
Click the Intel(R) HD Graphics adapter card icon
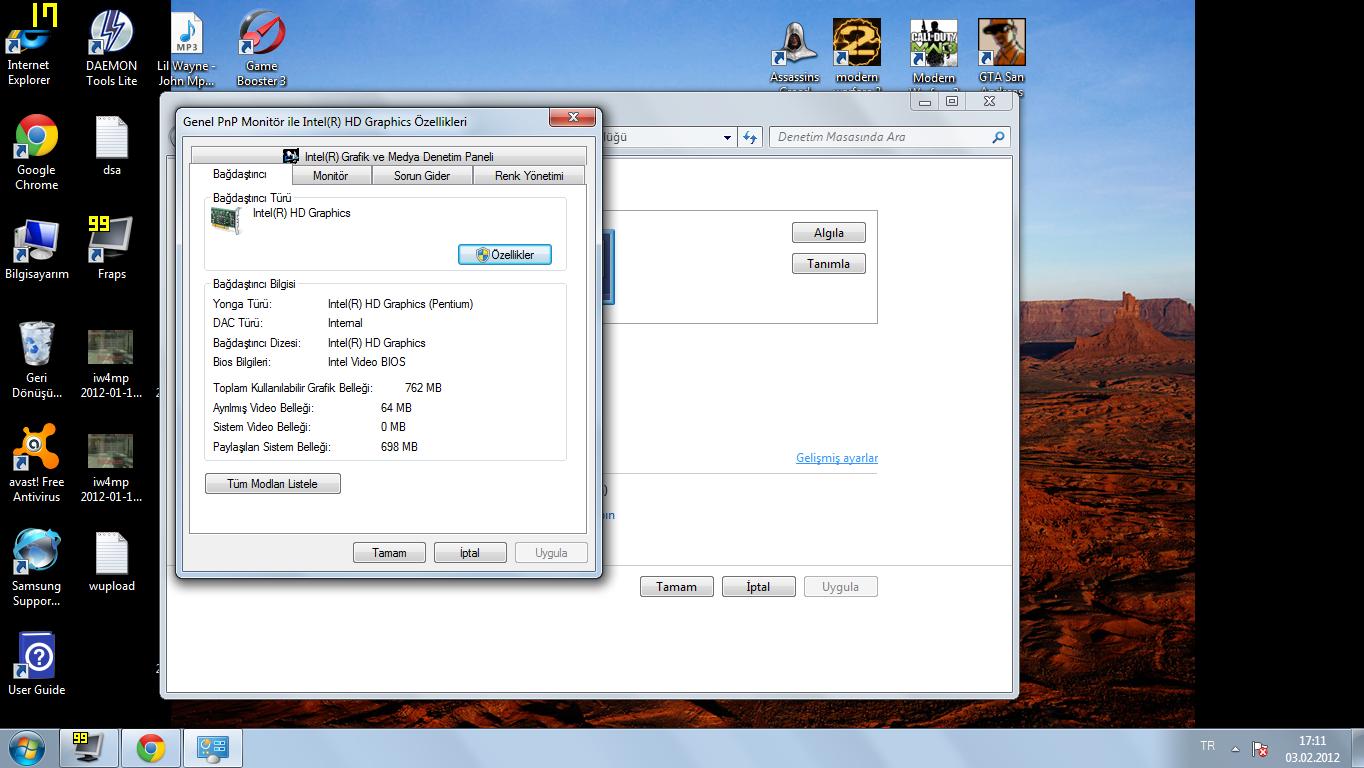click(x=227, y=220)
